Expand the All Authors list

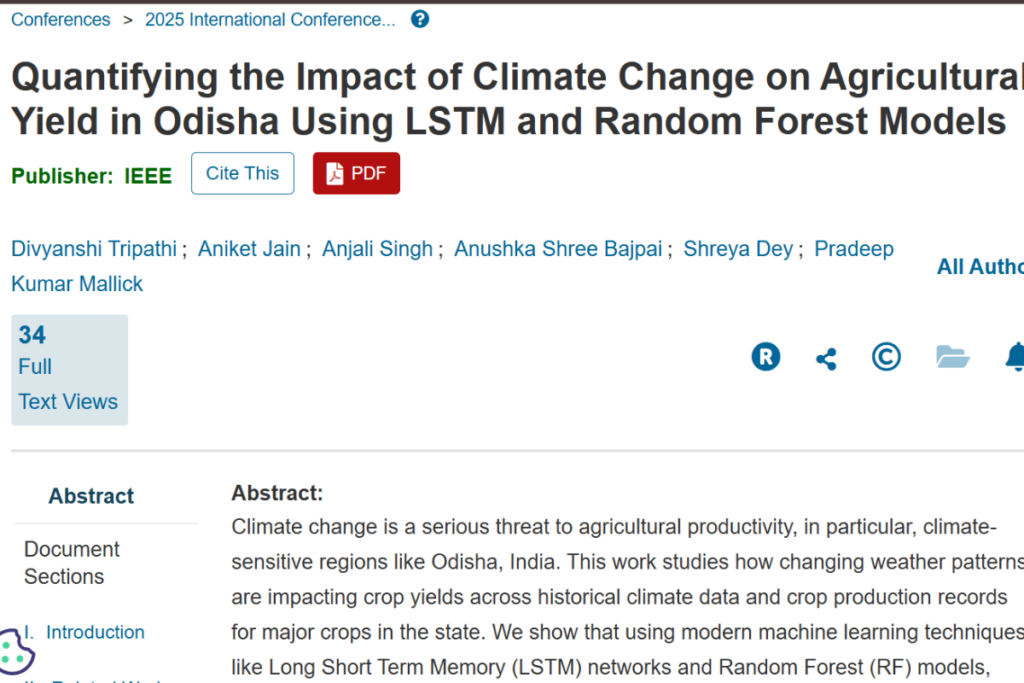pyautogui.click(x=980, y=267)
